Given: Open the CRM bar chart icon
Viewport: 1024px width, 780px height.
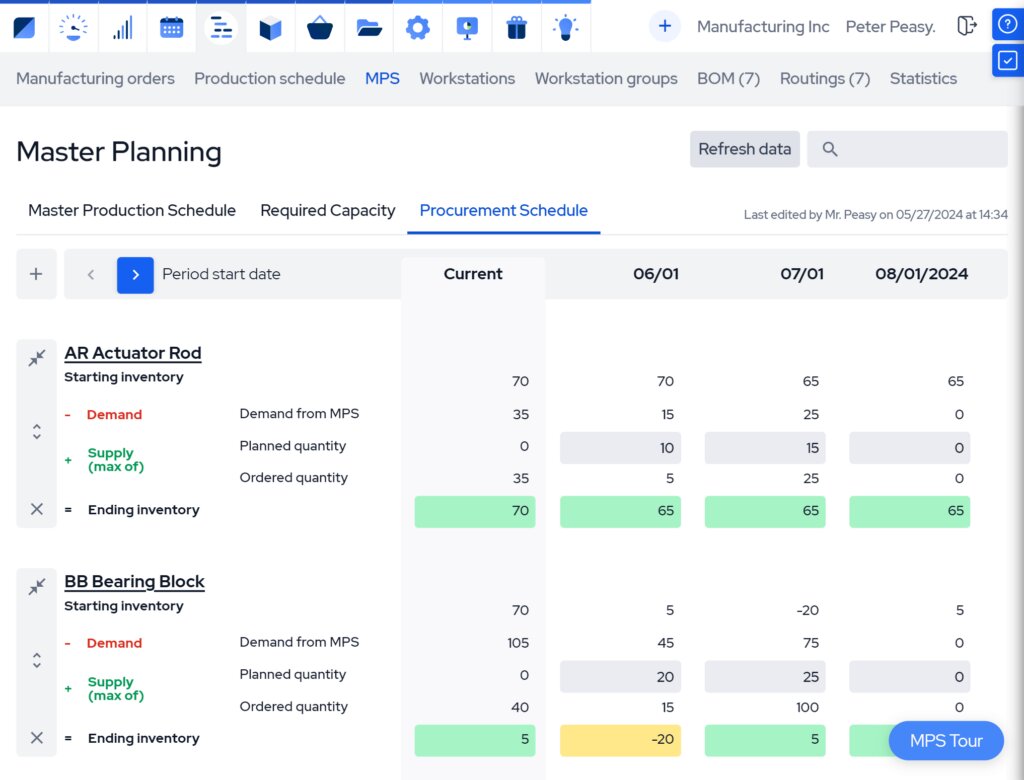Looking at the screenshot, I should click(x=122, y=28).
